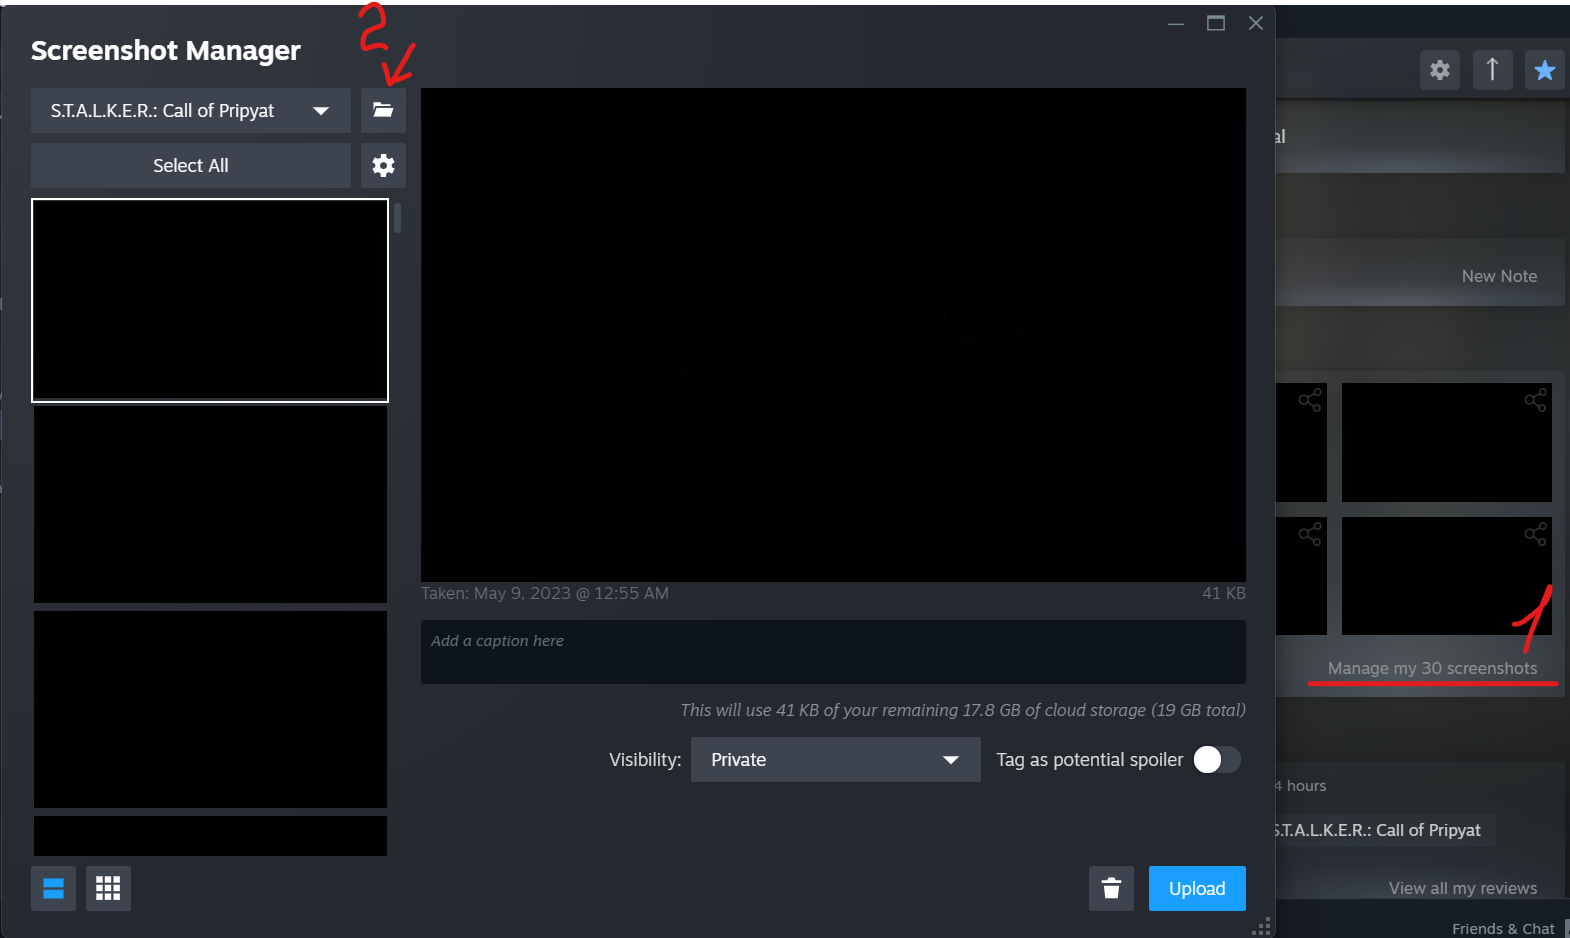The image size is (1570, 938).
Task: Switch to the grid view layout
Action: pyautogui.click(x=108, y=888)
